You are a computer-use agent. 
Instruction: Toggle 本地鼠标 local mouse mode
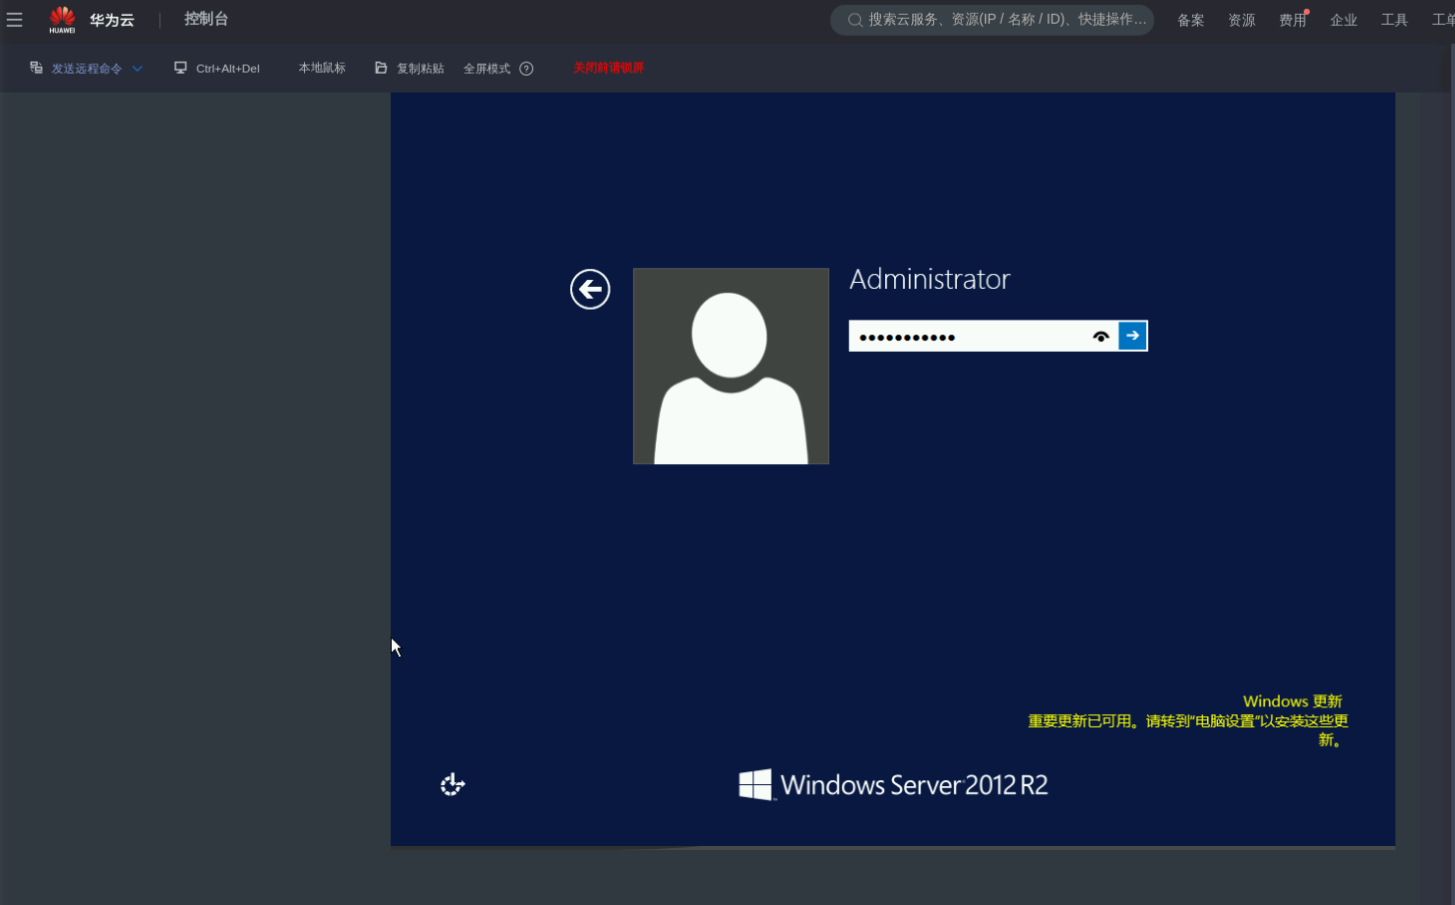321,68
